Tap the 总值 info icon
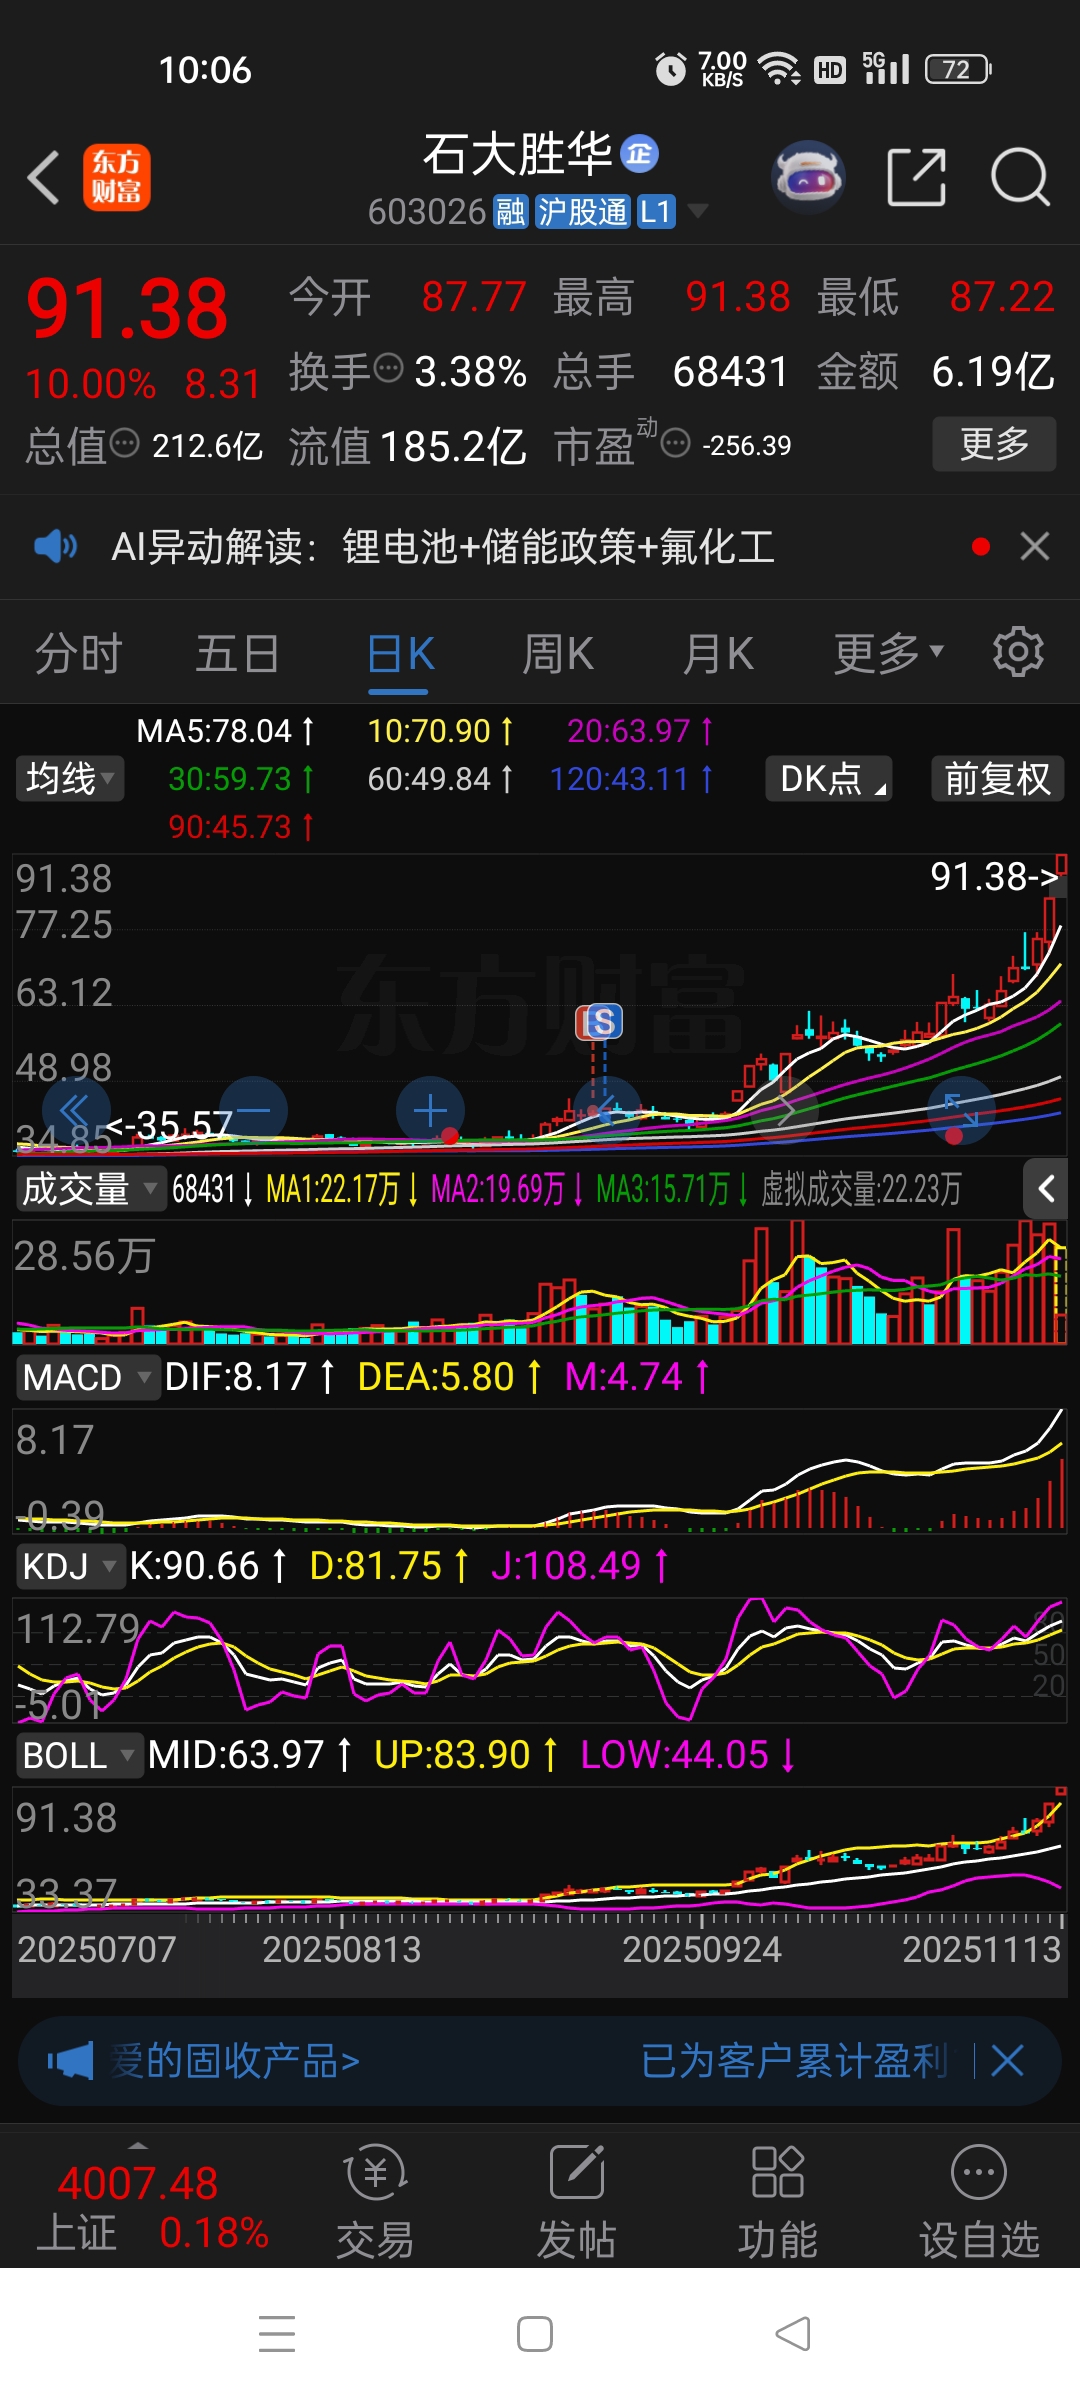Image resolution: width=1080 pixels, height=2400 pixels. coord(124,442)
